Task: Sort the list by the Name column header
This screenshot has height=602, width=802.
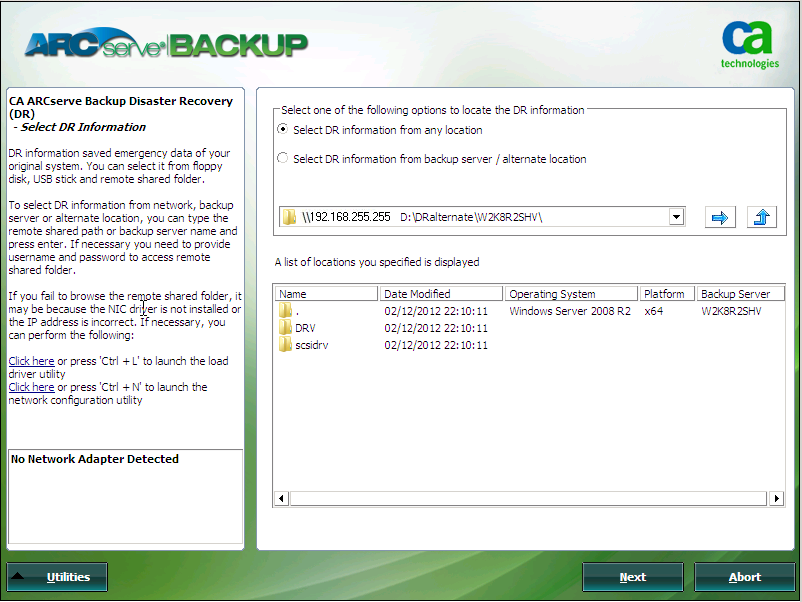Action: click(326, 294)
